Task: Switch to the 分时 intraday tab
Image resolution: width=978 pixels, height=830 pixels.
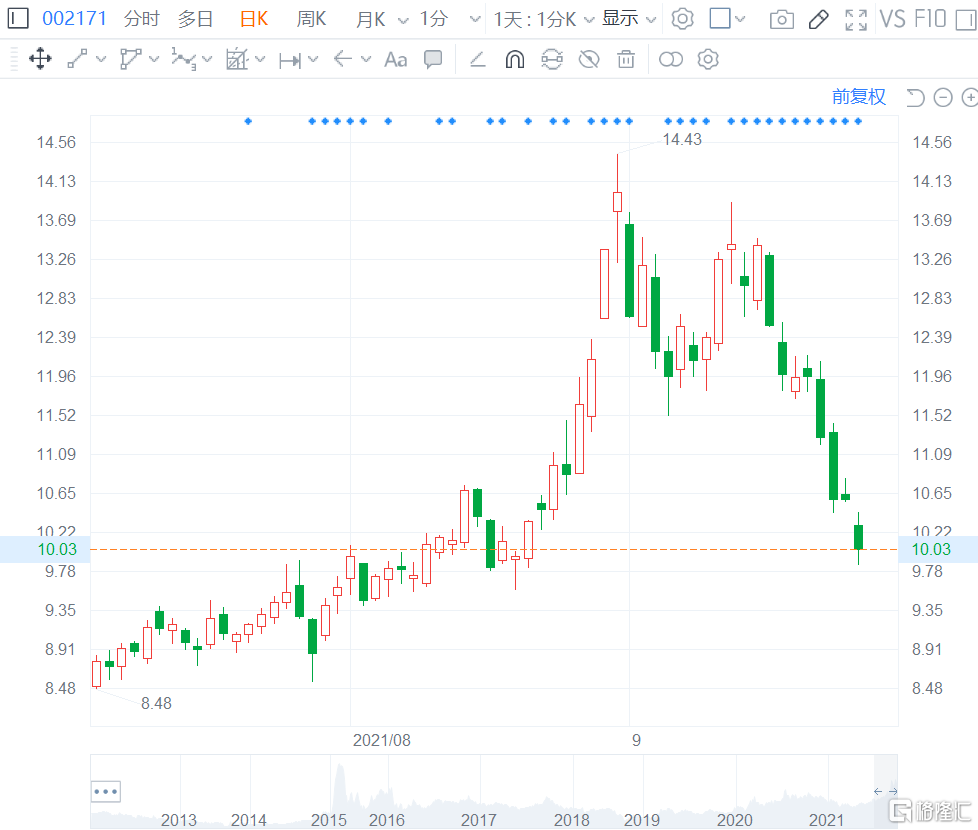Action: click(141, 19)
